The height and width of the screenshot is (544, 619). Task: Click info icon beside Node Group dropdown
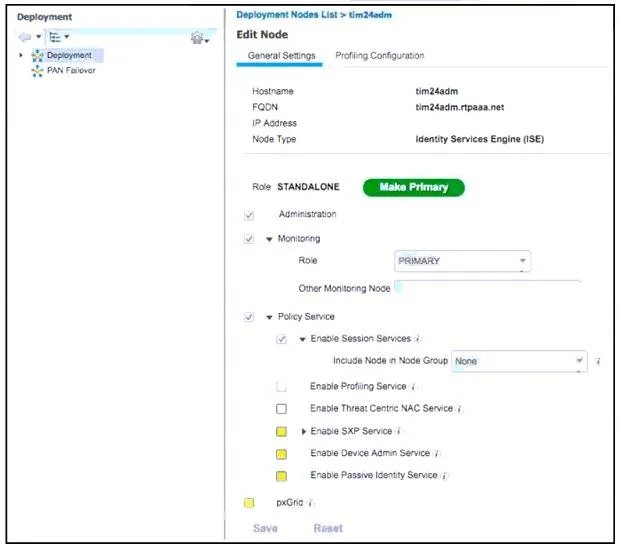(x=598, y=361)
